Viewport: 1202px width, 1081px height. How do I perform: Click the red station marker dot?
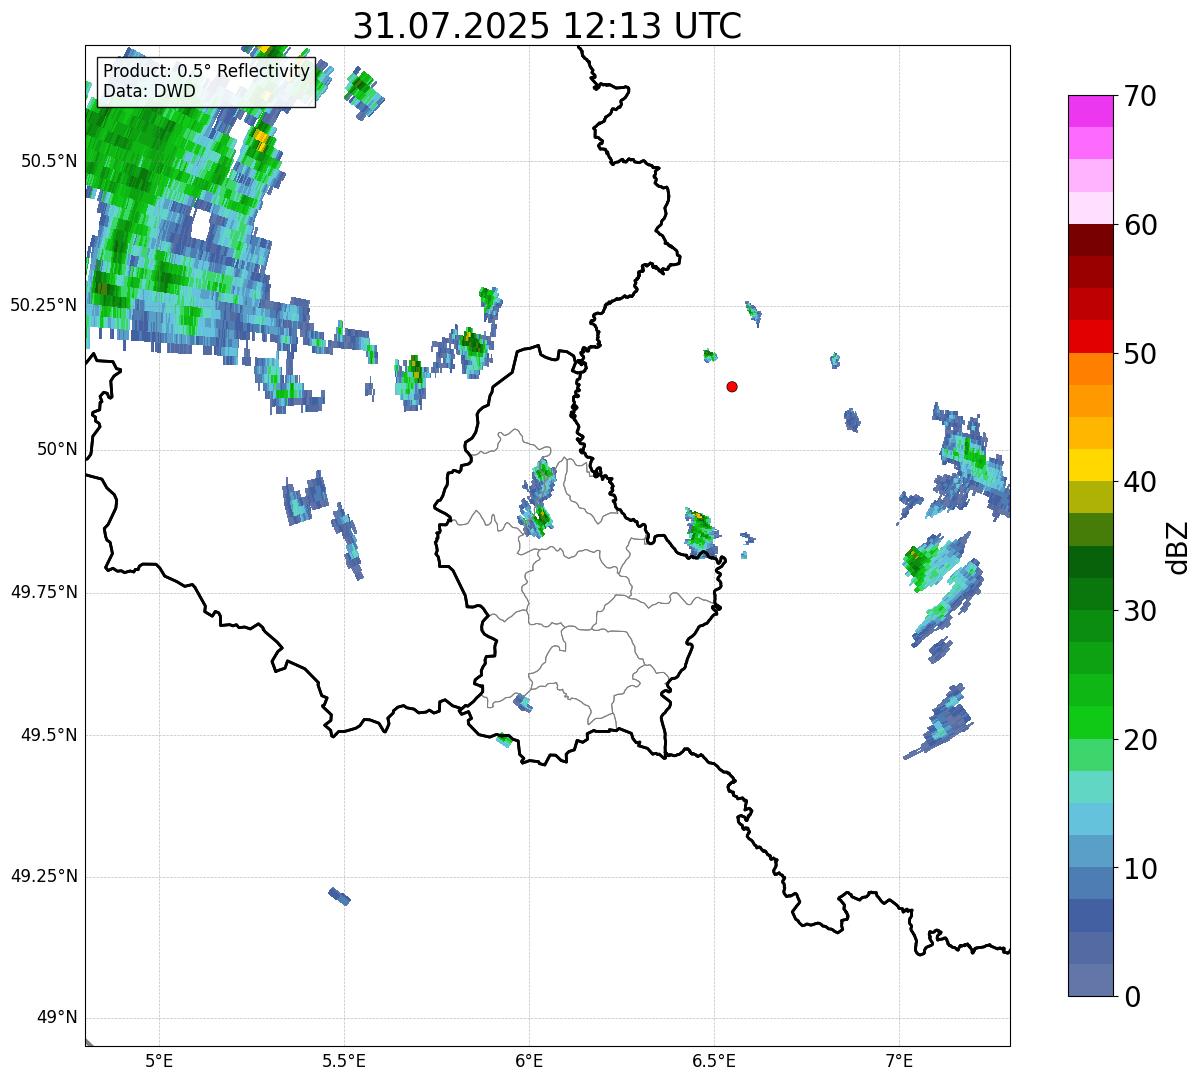pos(732,386)
